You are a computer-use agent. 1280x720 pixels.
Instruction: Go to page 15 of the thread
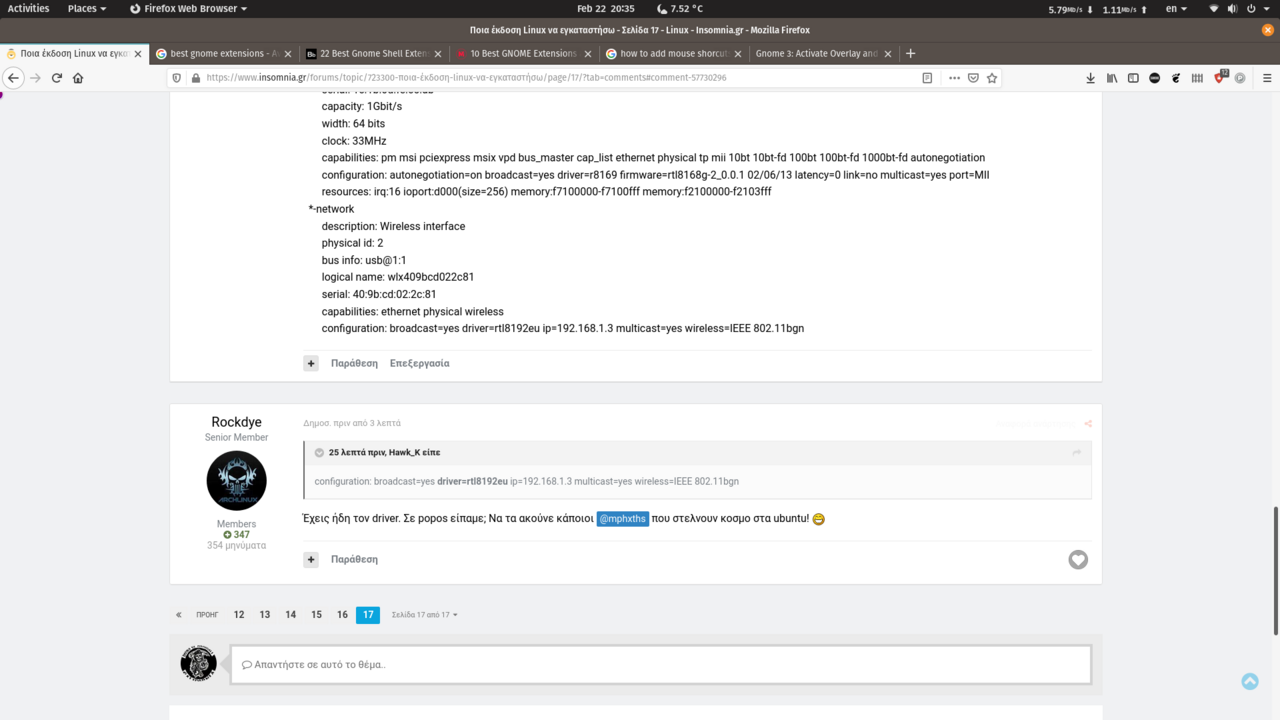(x=316, y=615)
